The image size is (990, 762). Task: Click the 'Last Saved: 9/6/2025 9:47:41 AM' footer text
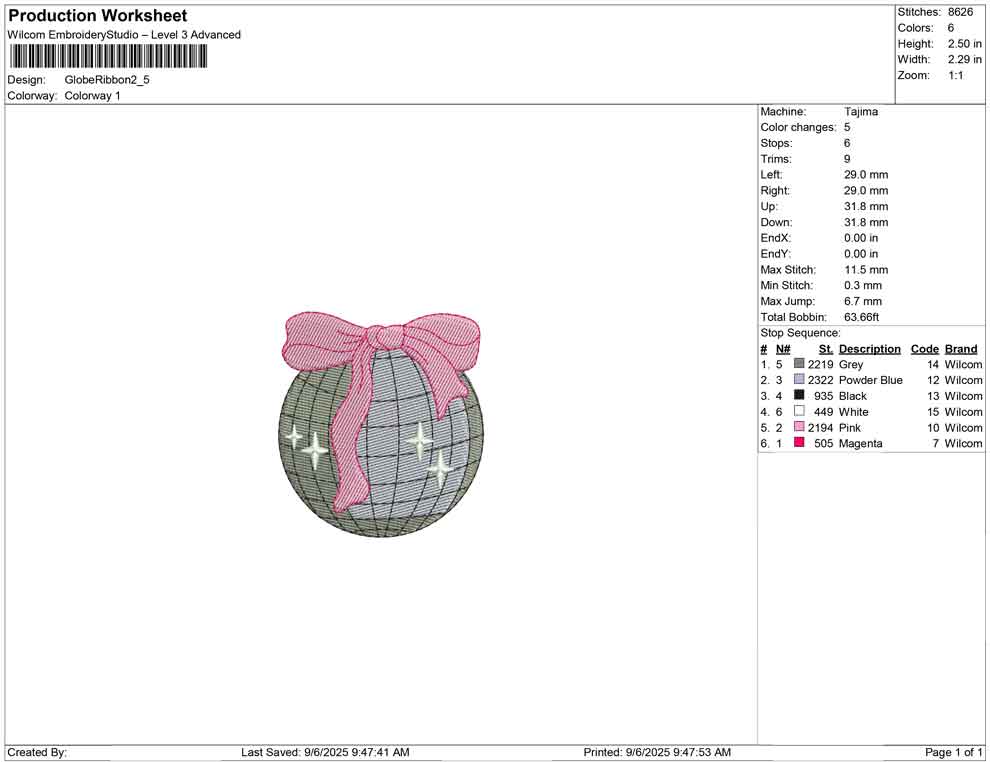click(325, 752)
